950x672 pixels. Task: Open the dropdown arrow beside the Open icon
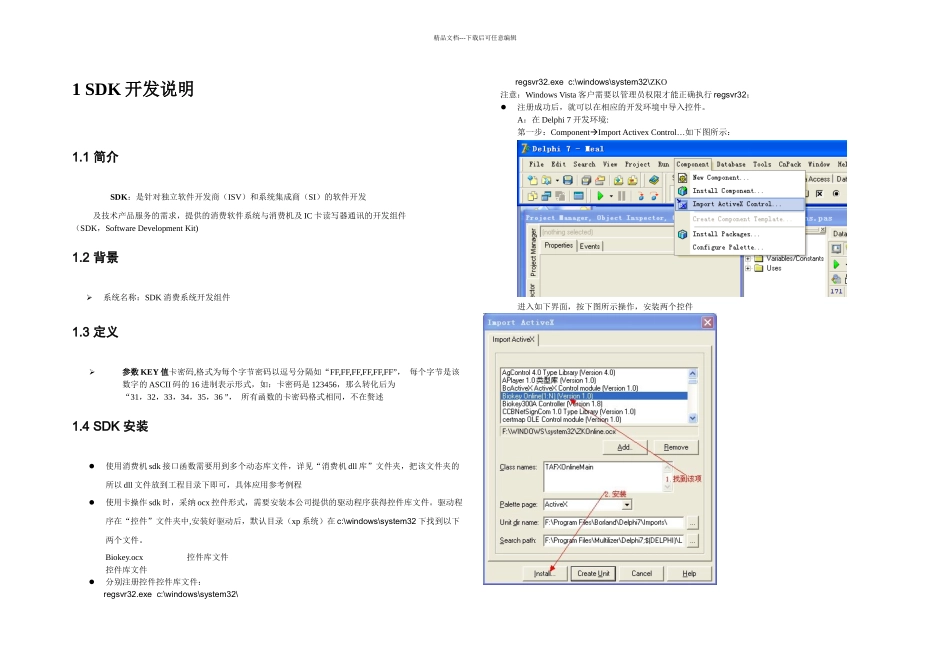click(x=557, y=180)
